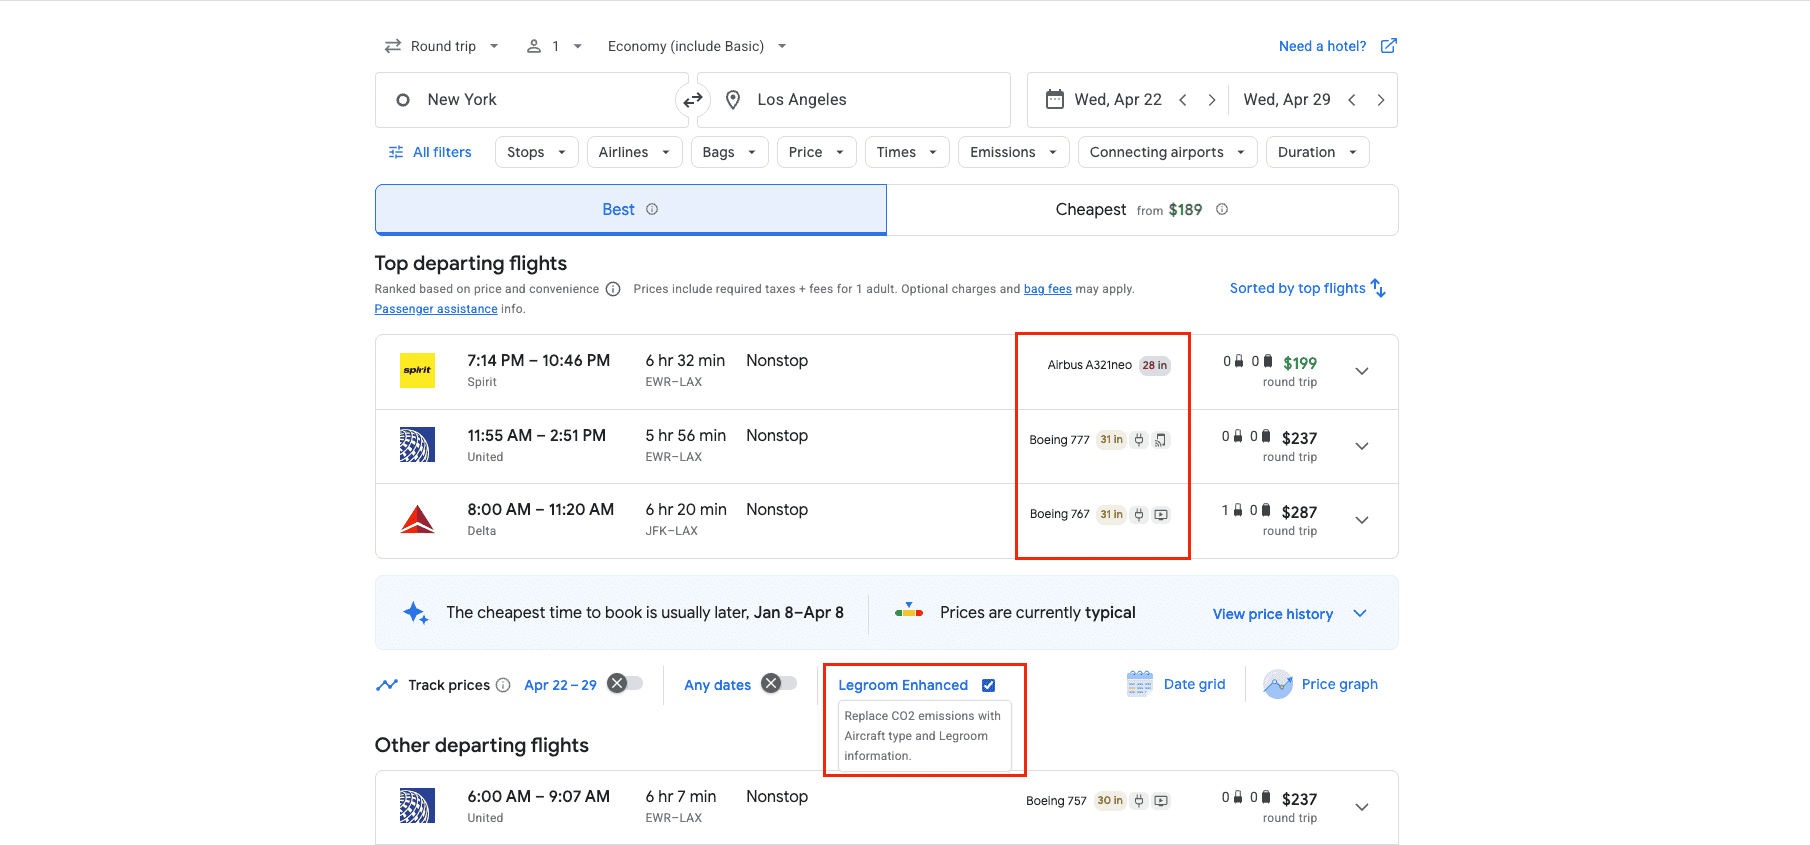This screenshot has width=1810, height=845.
Task: Advance return date after Apr 29
Action: (1381, 100)
